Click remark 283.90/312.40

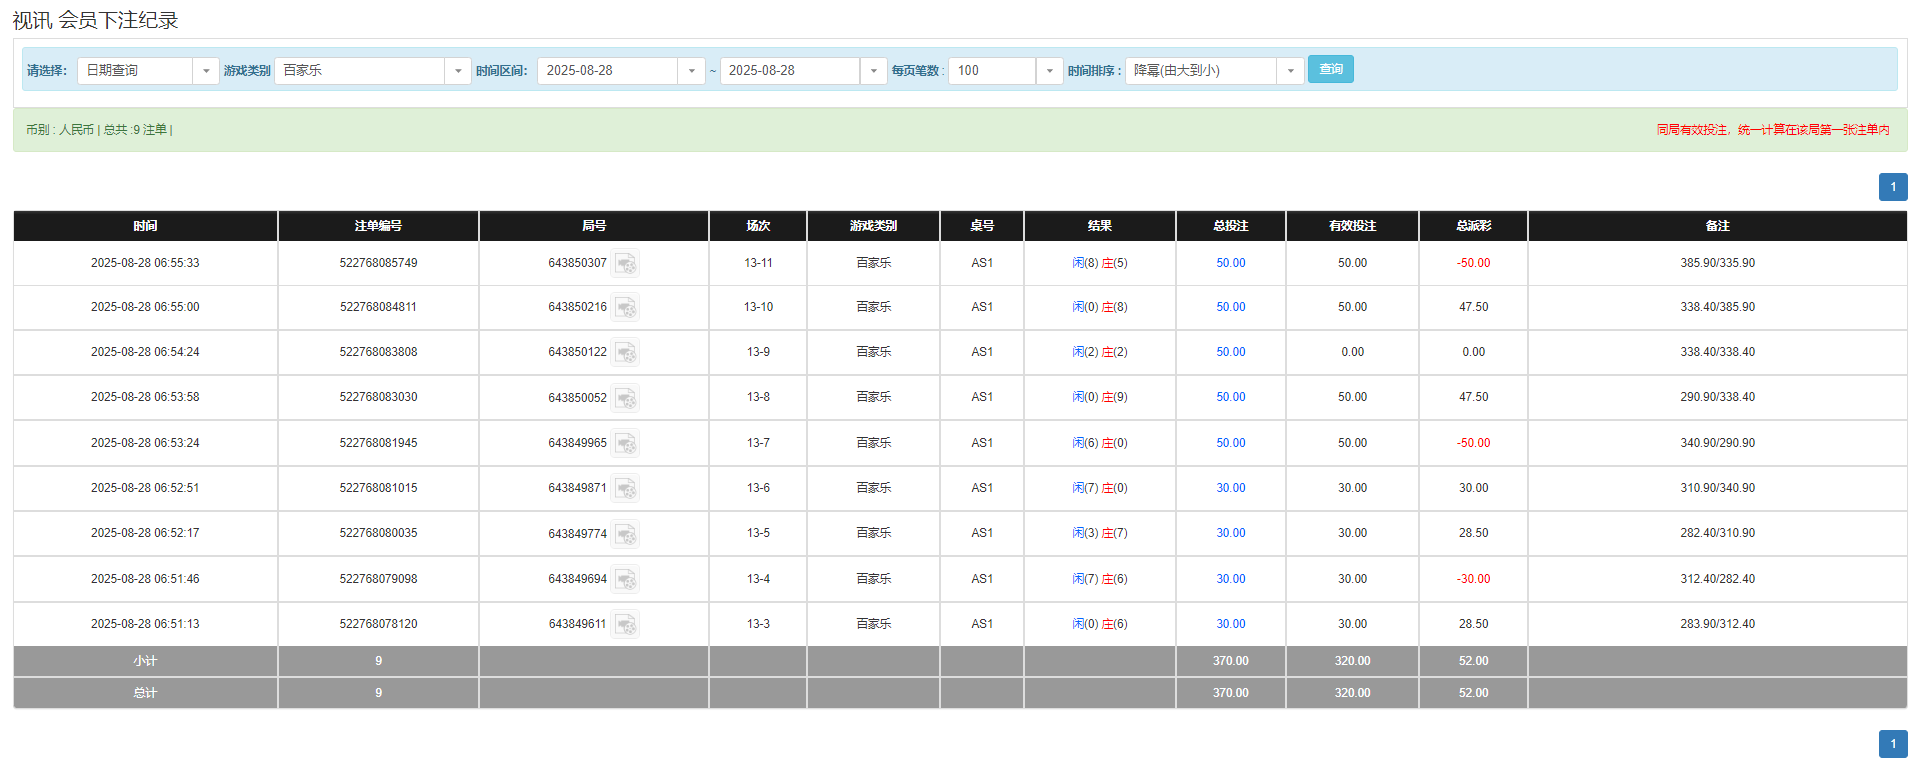1717,624
